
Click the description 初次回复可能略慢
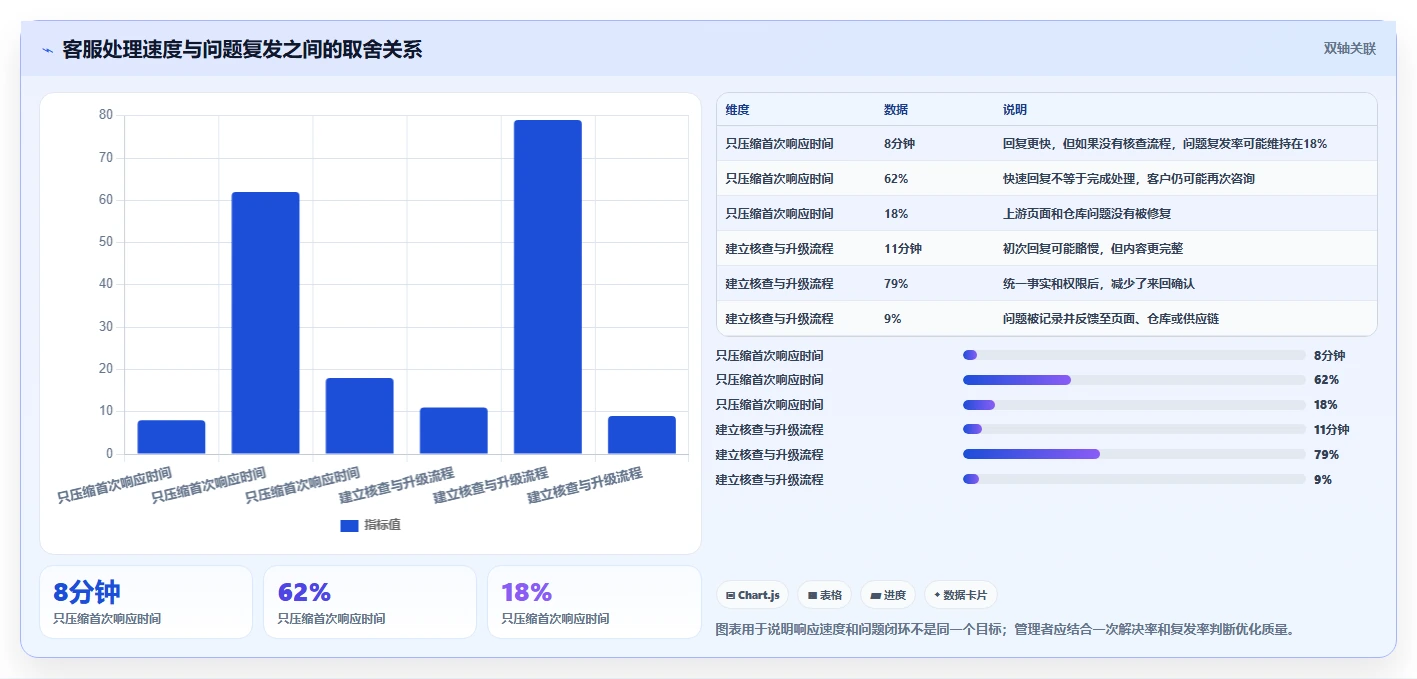pyautogui.click(x=1093, y=249)
